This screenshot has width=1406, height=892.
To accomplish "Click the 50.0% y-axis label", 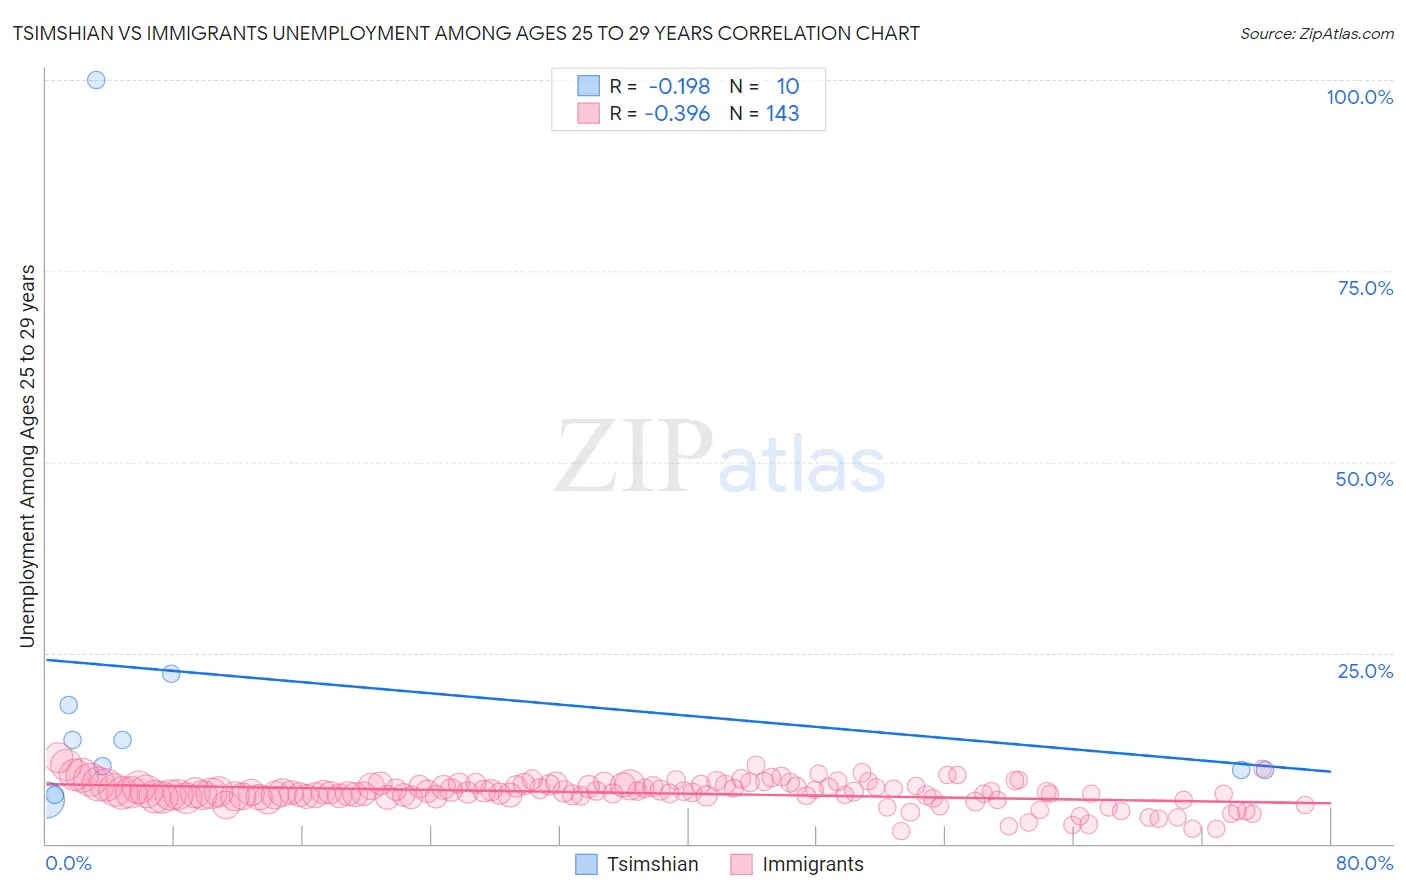I will point(1364,479).
